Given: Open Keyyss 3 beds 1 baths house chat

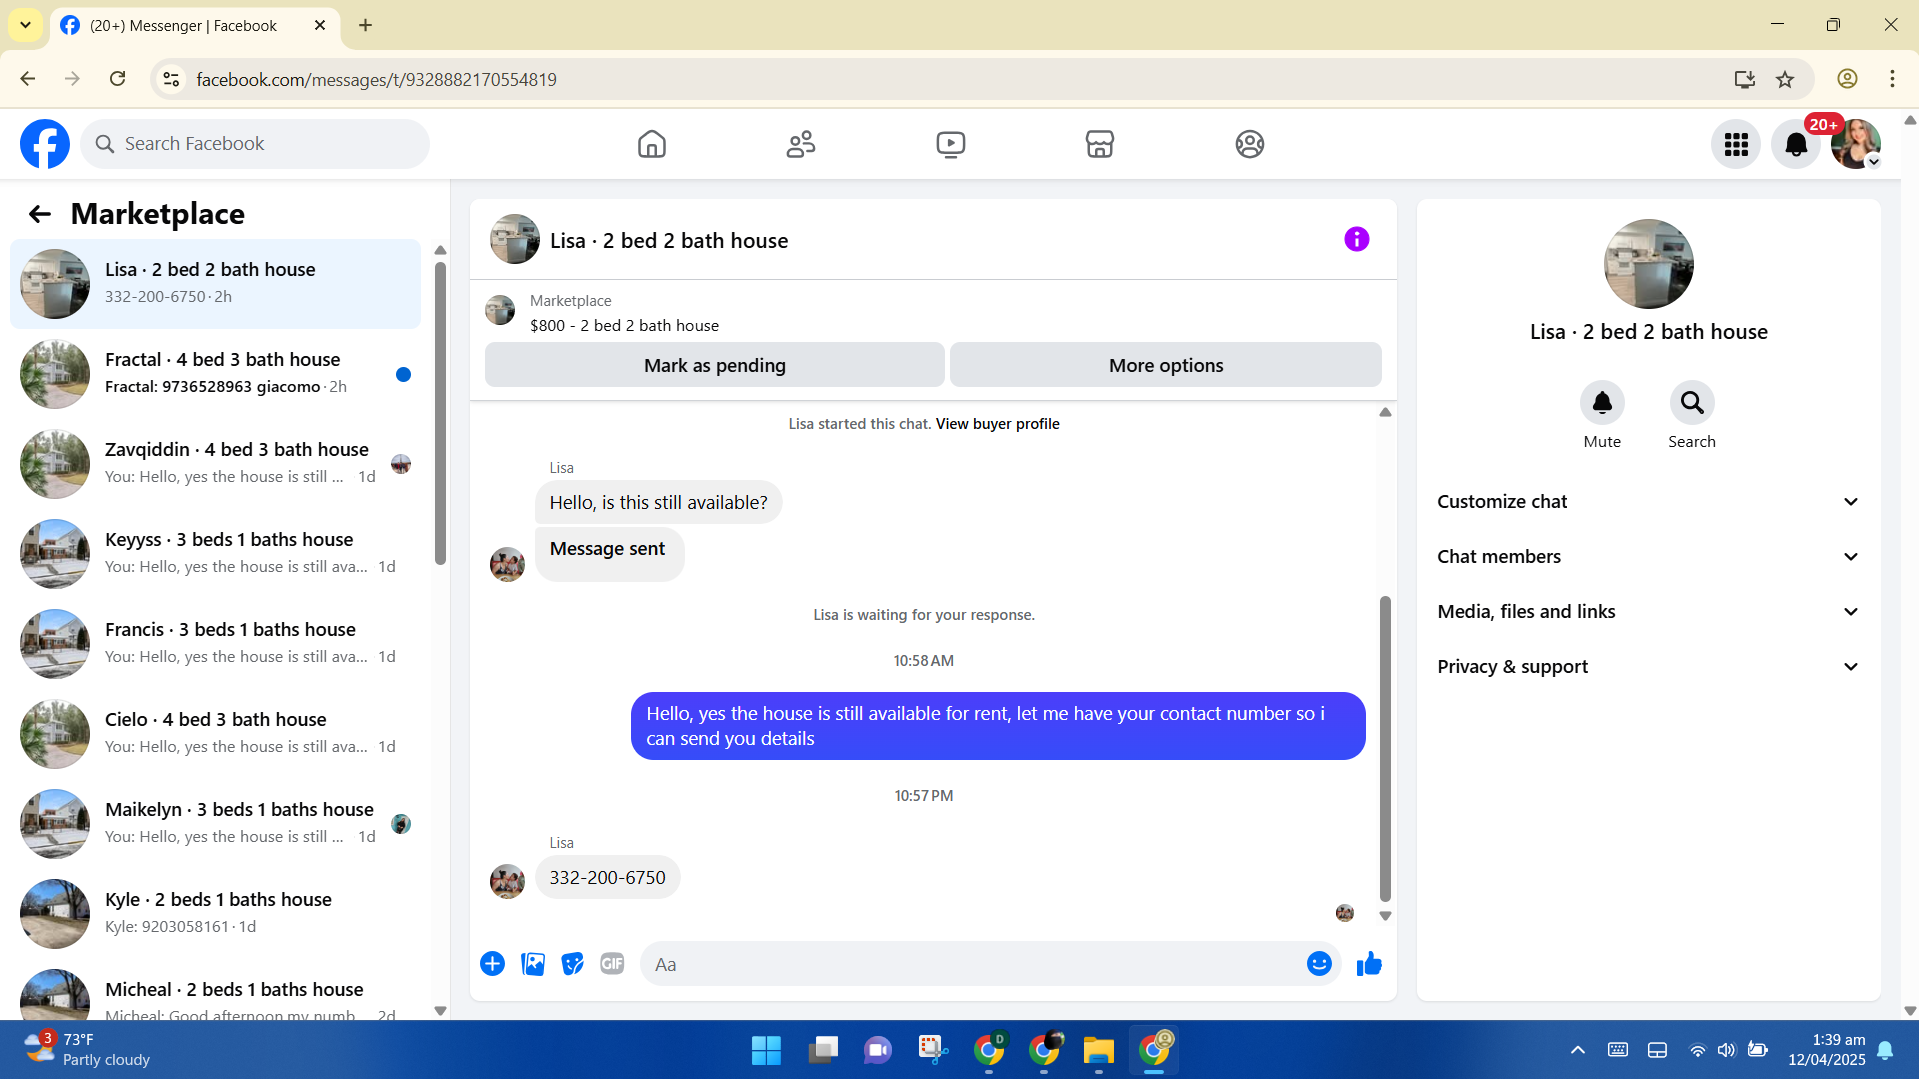Looking at the screenshot, I should point(215,554).
